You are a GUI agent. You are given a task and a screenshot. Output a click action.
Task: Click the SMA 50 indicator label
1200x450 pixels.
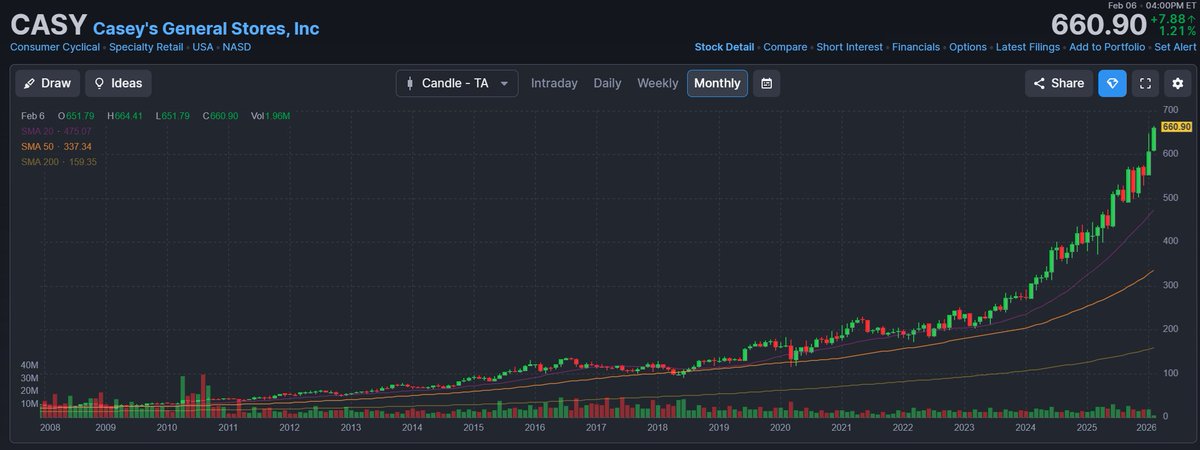pos(57,146)
